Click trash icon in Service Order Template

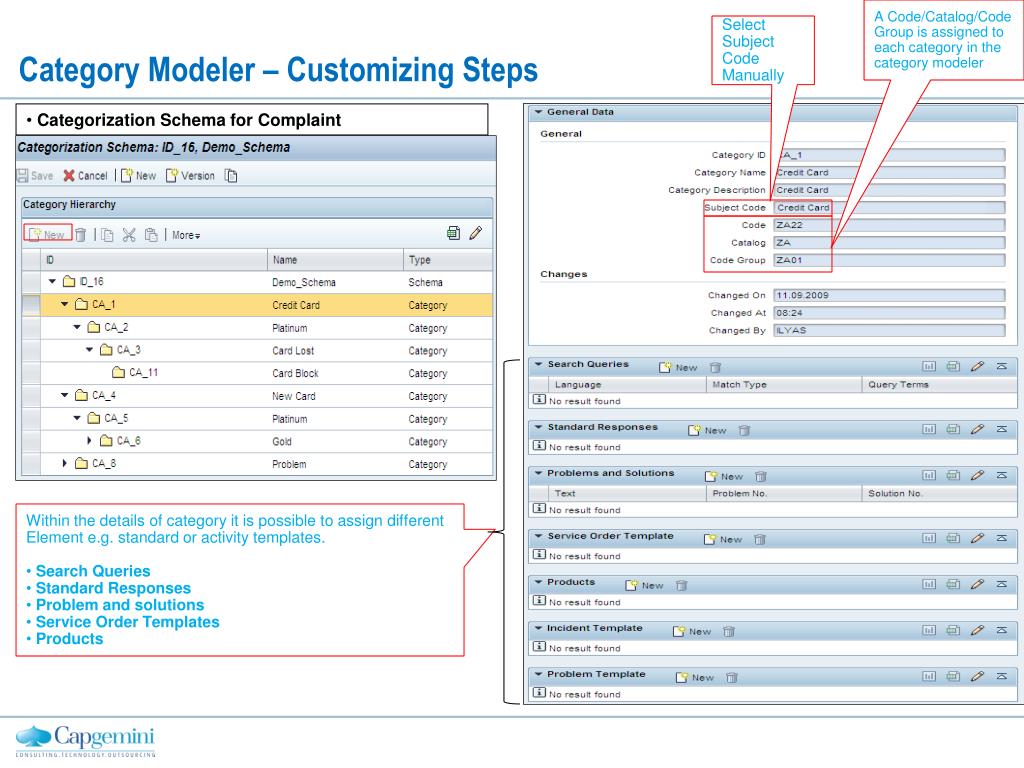tap(760, 539)
